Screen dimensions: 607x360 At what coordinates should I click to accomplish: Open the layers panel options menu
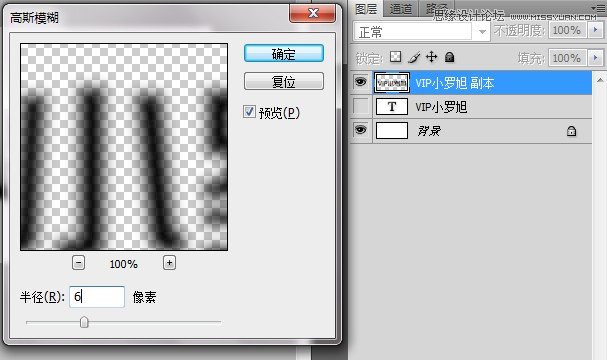pyautogui.click(x=598, y=8)
